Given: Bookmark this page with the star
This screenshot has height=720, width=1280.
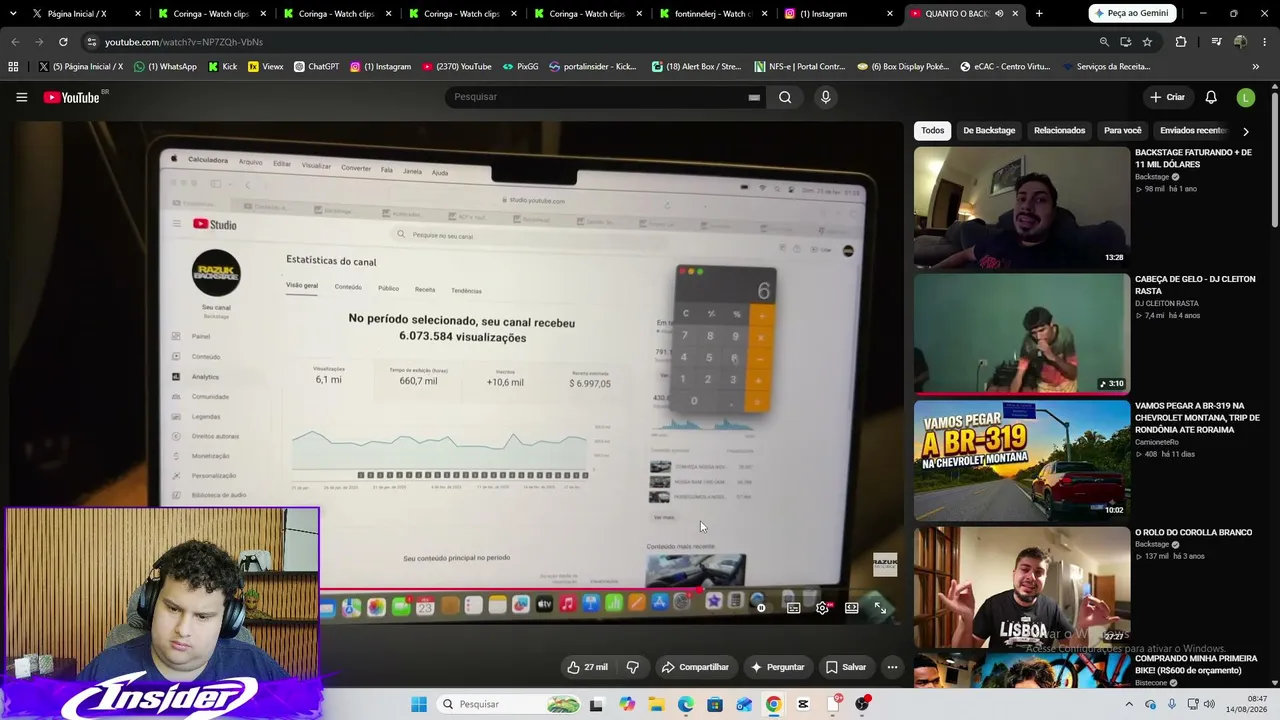Looking at the screenshot, I should pos(1147,42).
